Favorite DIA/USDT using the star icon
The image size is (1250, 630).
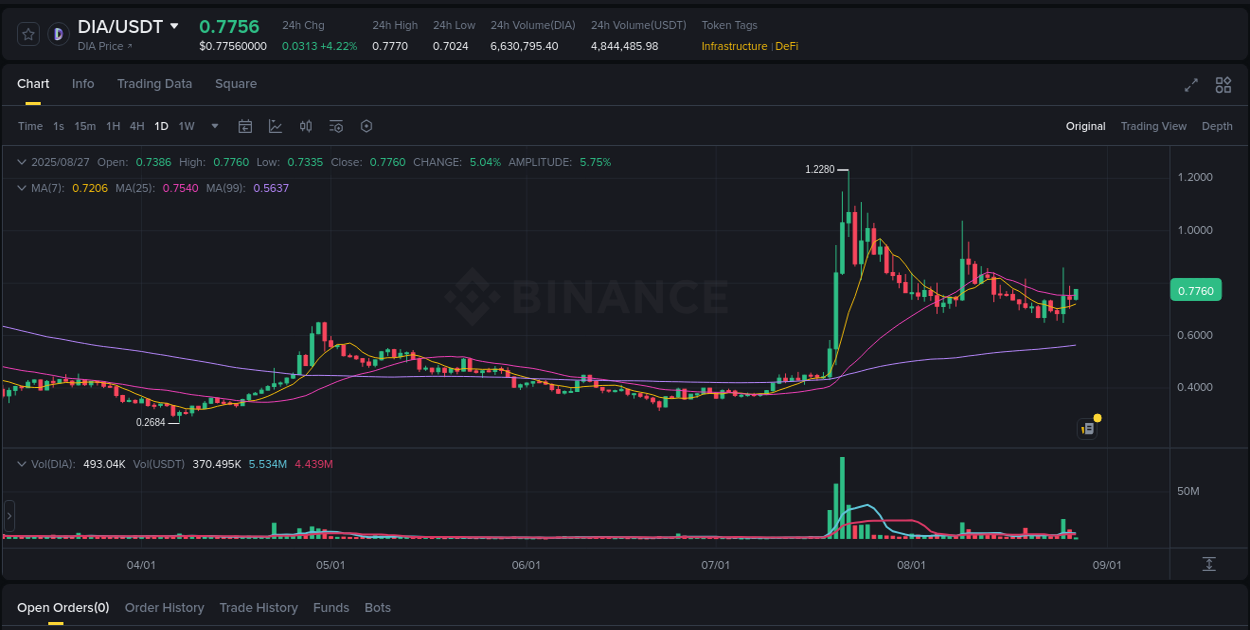click(27, 33)
